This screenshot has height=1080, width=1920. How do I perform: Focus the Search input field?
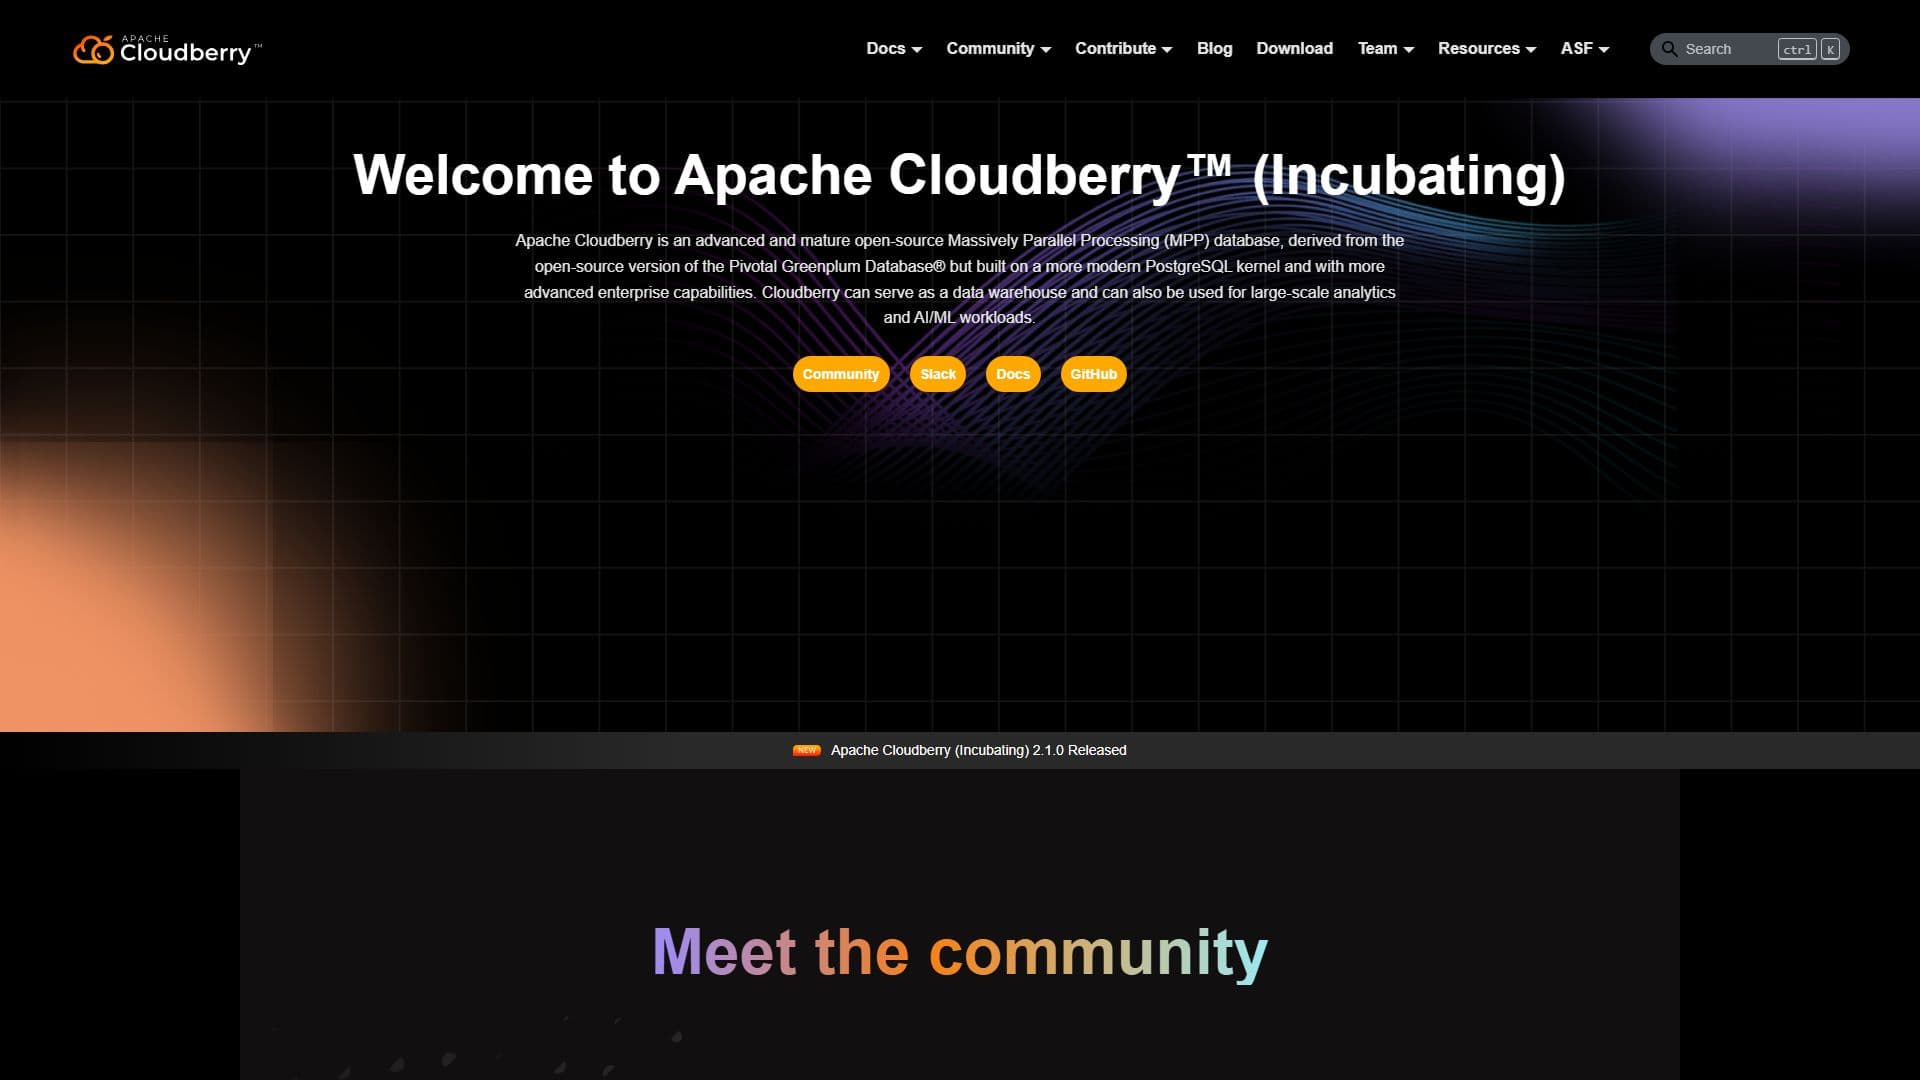pos(1749,49)
